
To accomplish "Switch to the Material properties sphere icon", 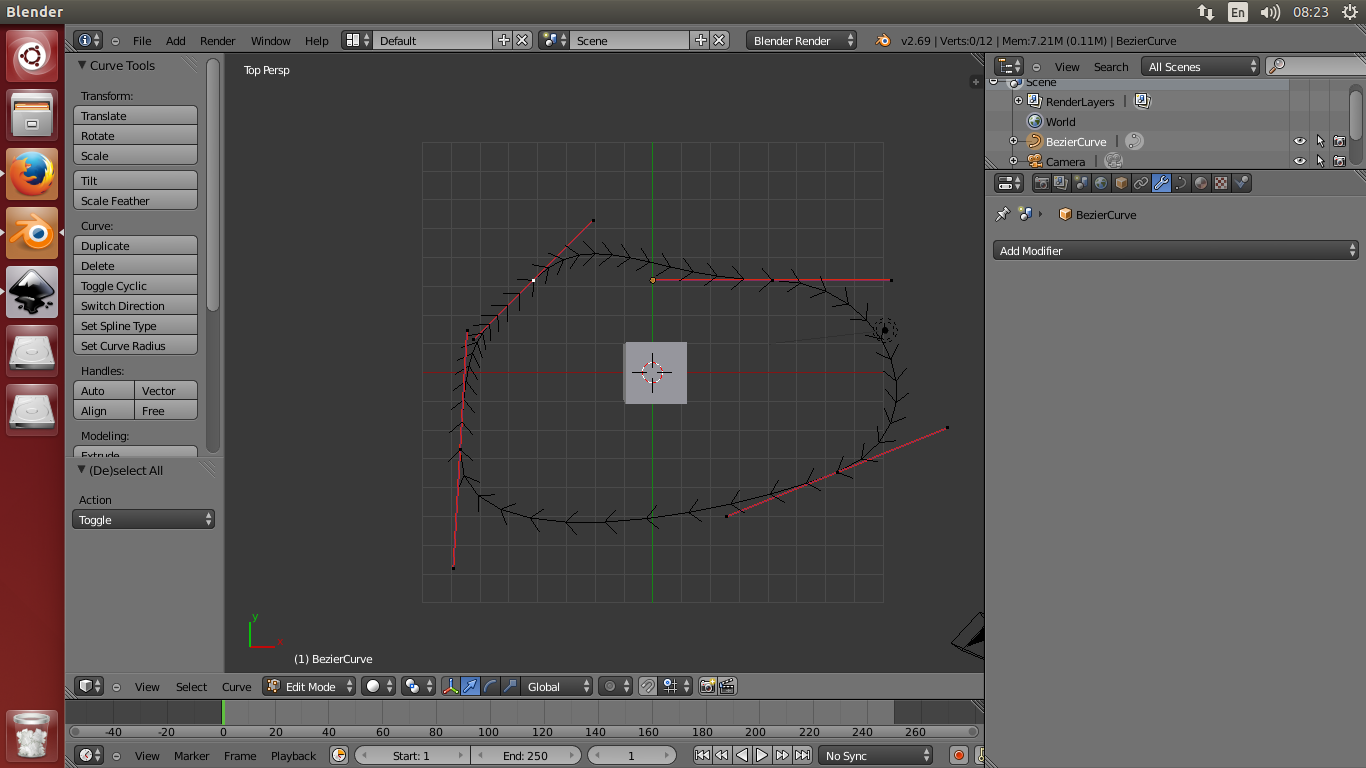I will pos(1201,183).
